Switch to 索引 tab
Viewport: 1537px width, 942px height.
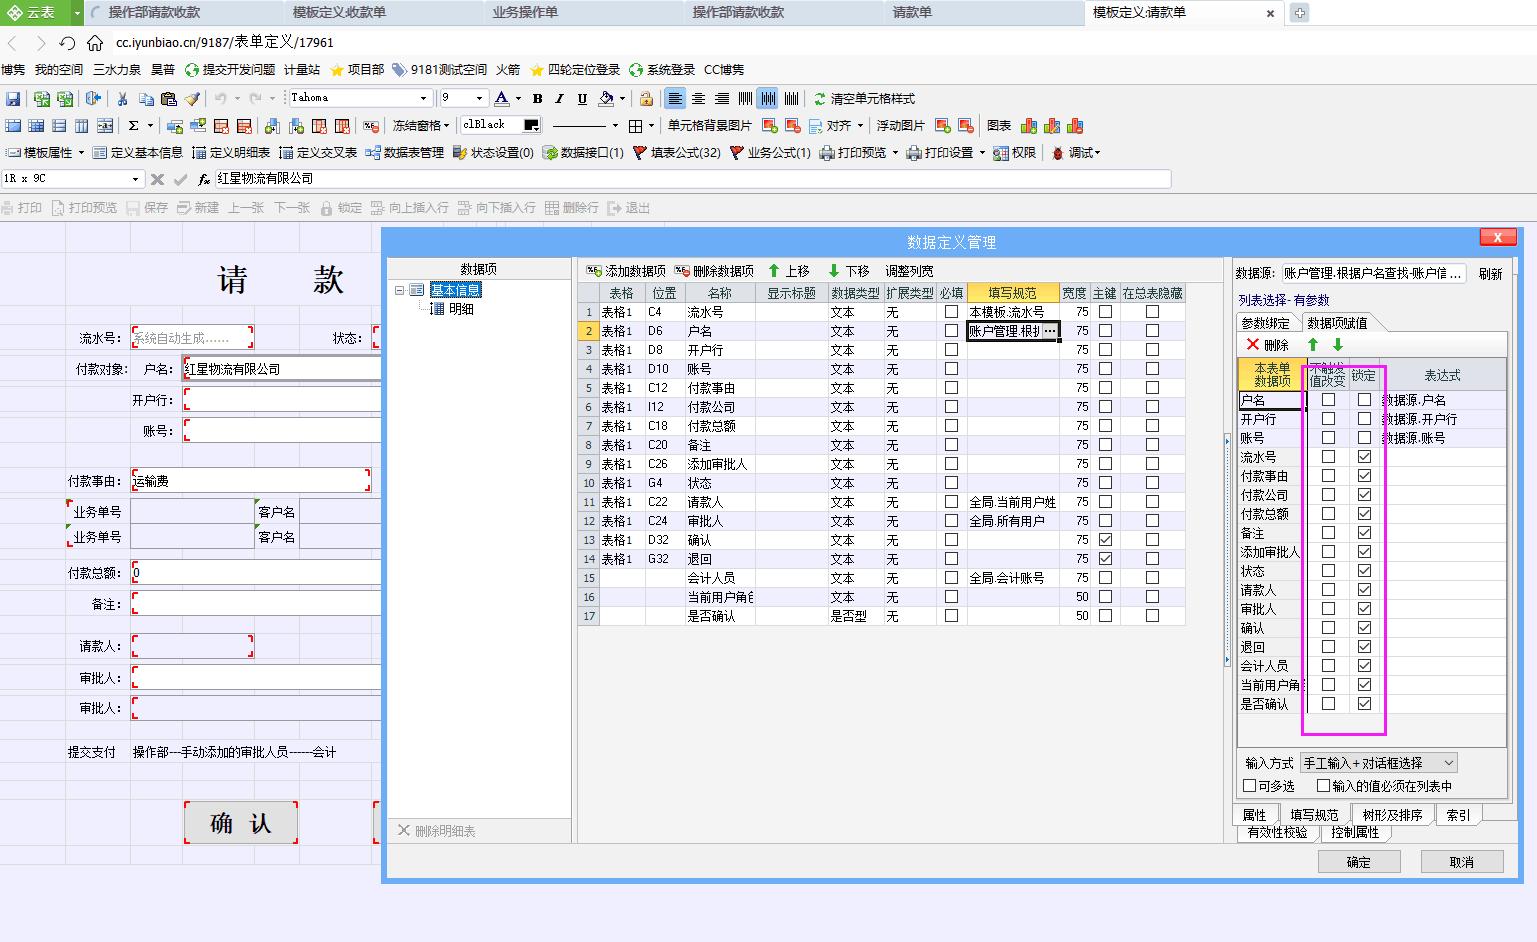(x=1458, y=815)
